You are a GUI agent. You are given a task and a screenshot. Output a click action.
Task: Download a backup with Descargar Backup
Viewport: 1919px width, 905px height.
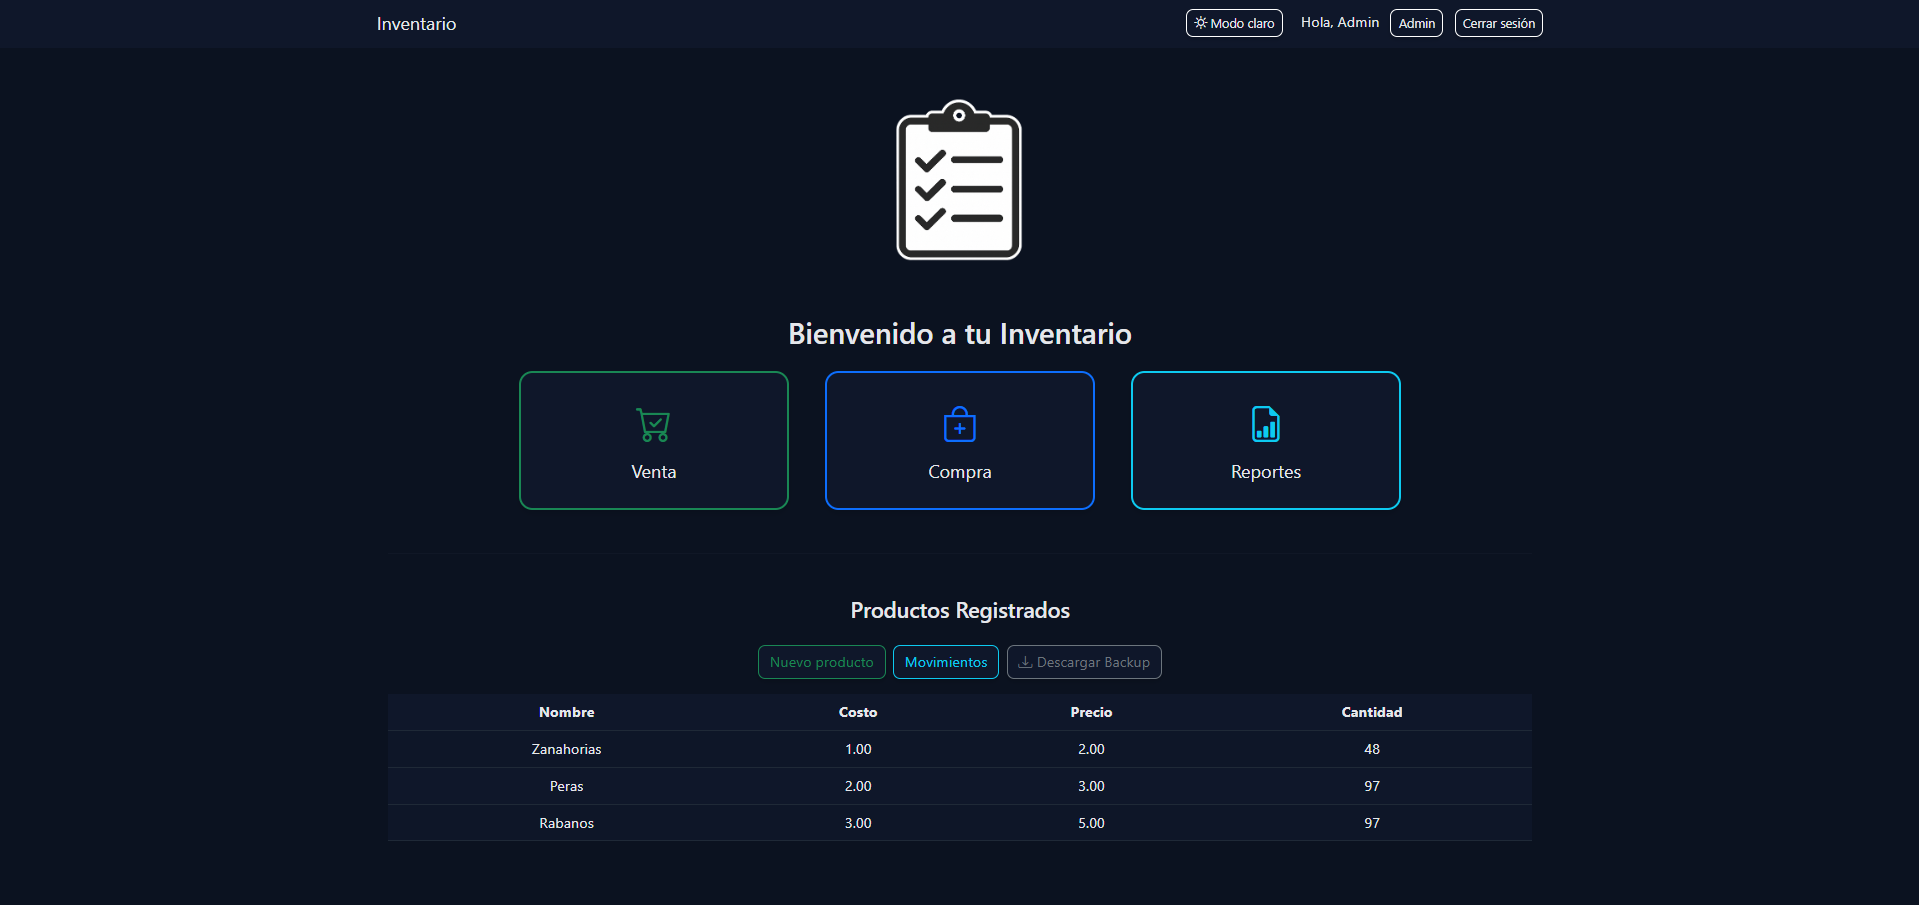click(1084, 661)
